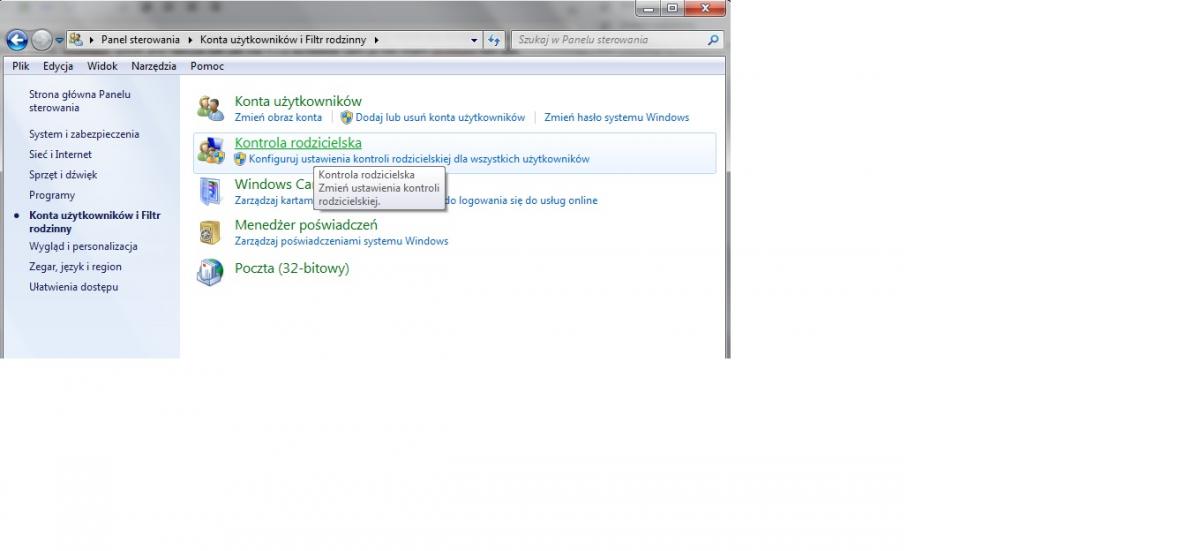Open Programy category
The height and width of the screenshot is (551, 1200).
pos(52,195)
